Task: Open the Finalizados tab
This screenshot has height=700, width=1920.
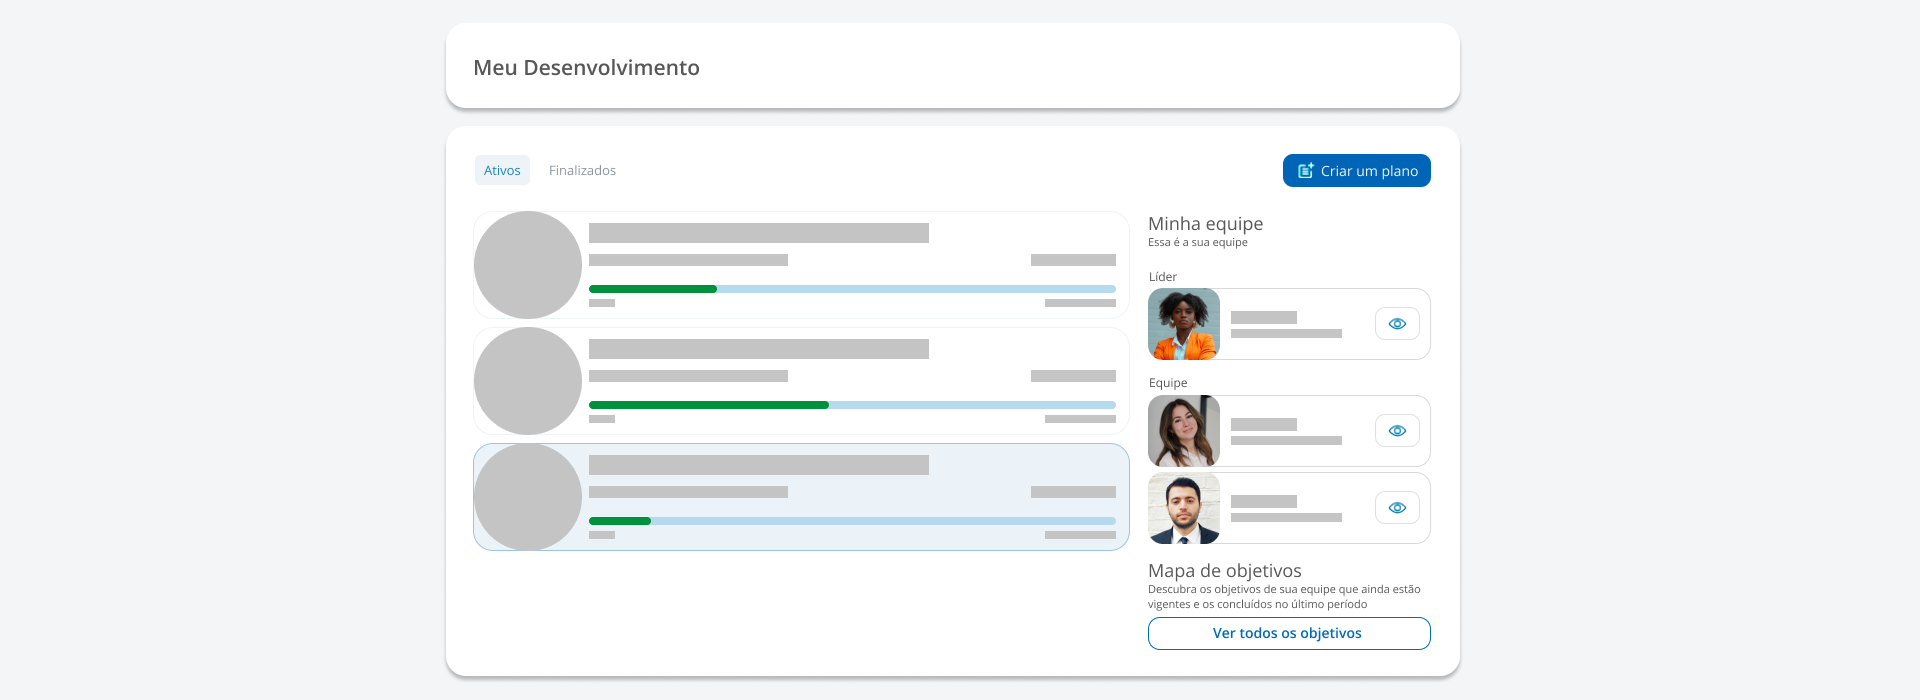Action: 582,171
